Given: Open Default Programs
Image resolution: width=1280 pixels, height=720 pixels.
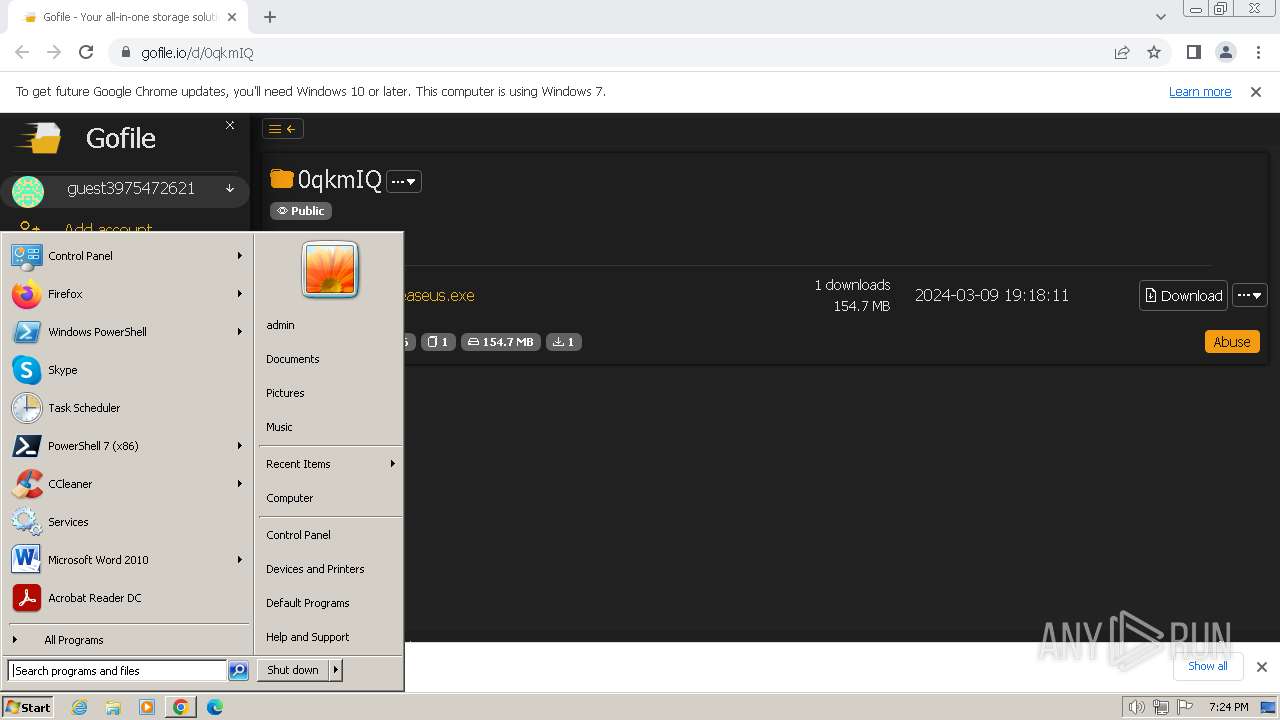Looking at the screenshot, I should 330,603.
